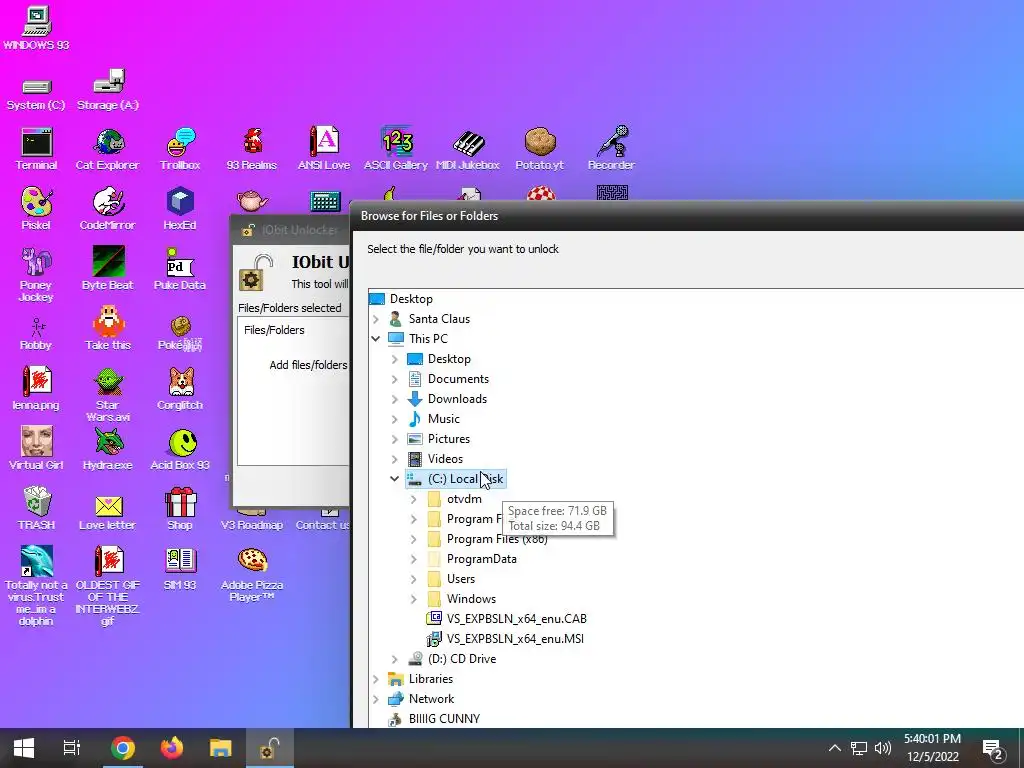Open the MIDI Jukebox icon

coord(468,149)
